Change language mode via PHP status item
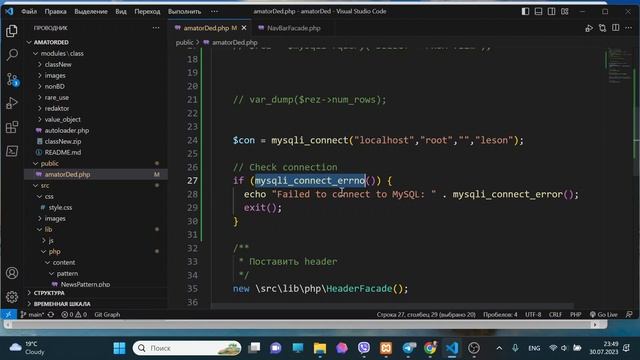This screenshot has width=640, height=360. [576, 314]
